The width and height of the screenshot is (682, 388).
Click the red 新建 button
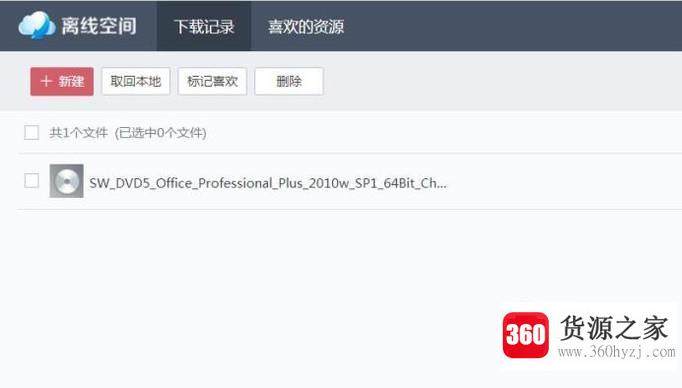coord(62,81)
